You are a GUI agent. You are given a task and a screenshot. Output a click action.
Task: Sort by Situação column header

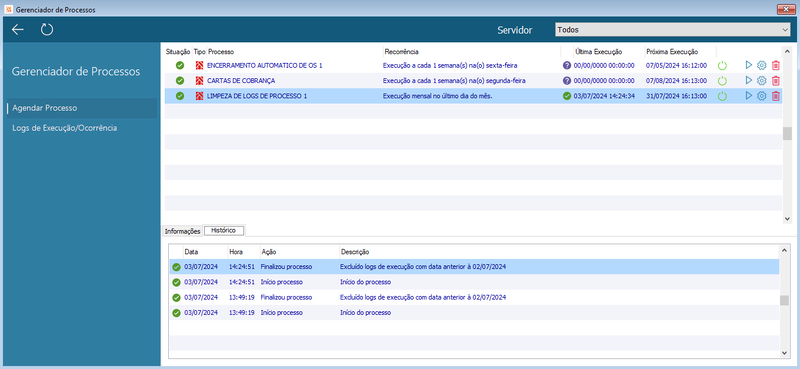[178, 52]
